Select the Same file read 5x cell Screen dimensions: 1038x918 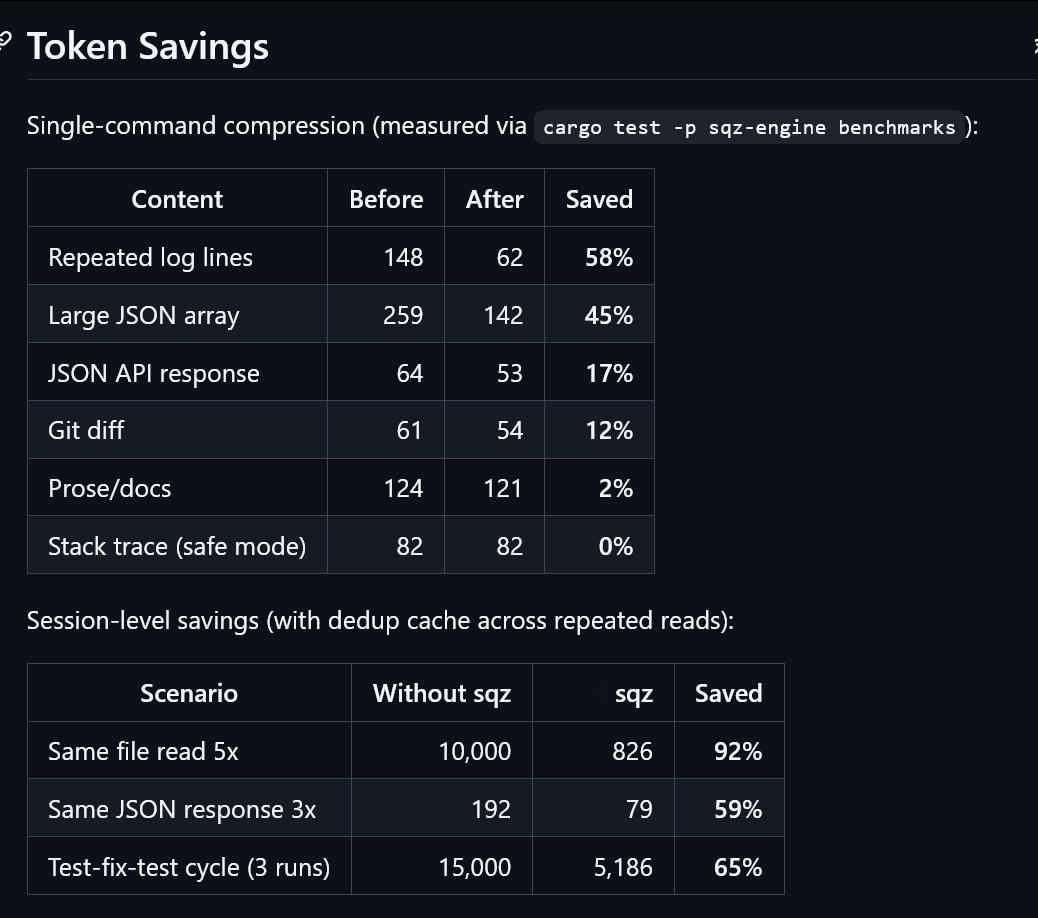click(x=143, y=751)
